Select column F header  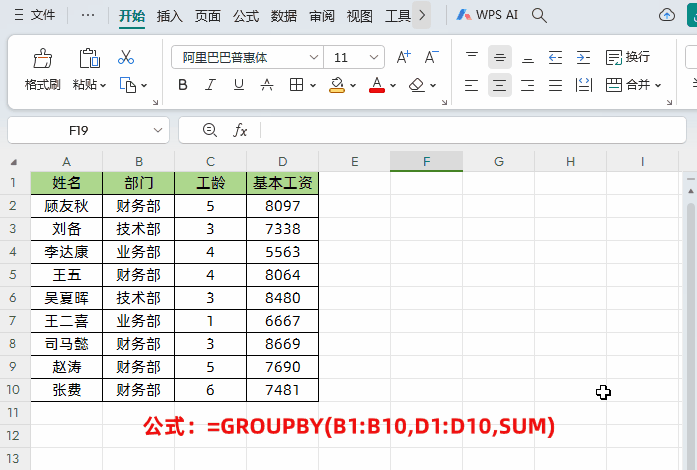click(426, 161)
